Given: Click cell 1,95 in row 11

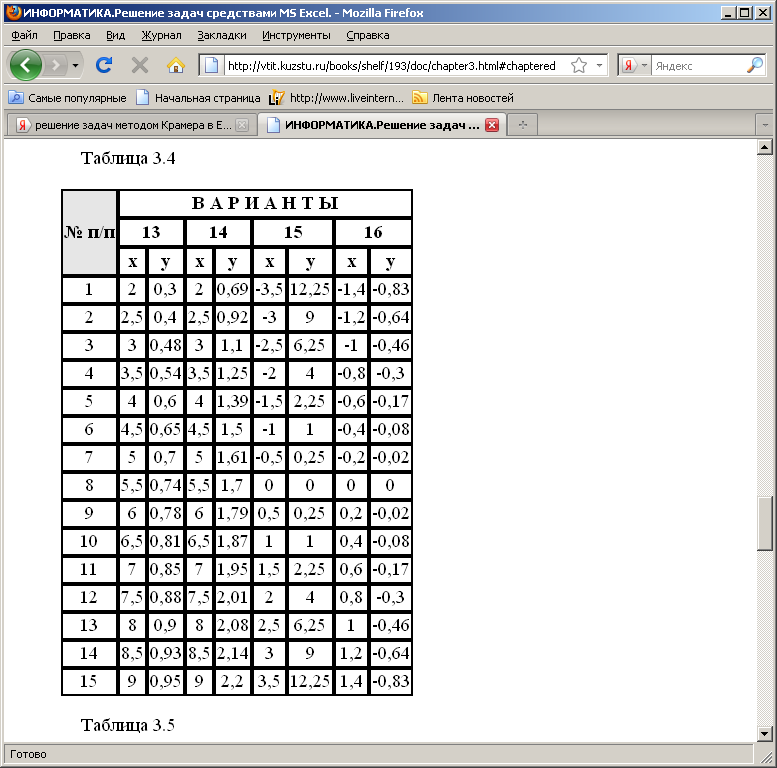Looking at the screenshot, I should click(232, 569).
